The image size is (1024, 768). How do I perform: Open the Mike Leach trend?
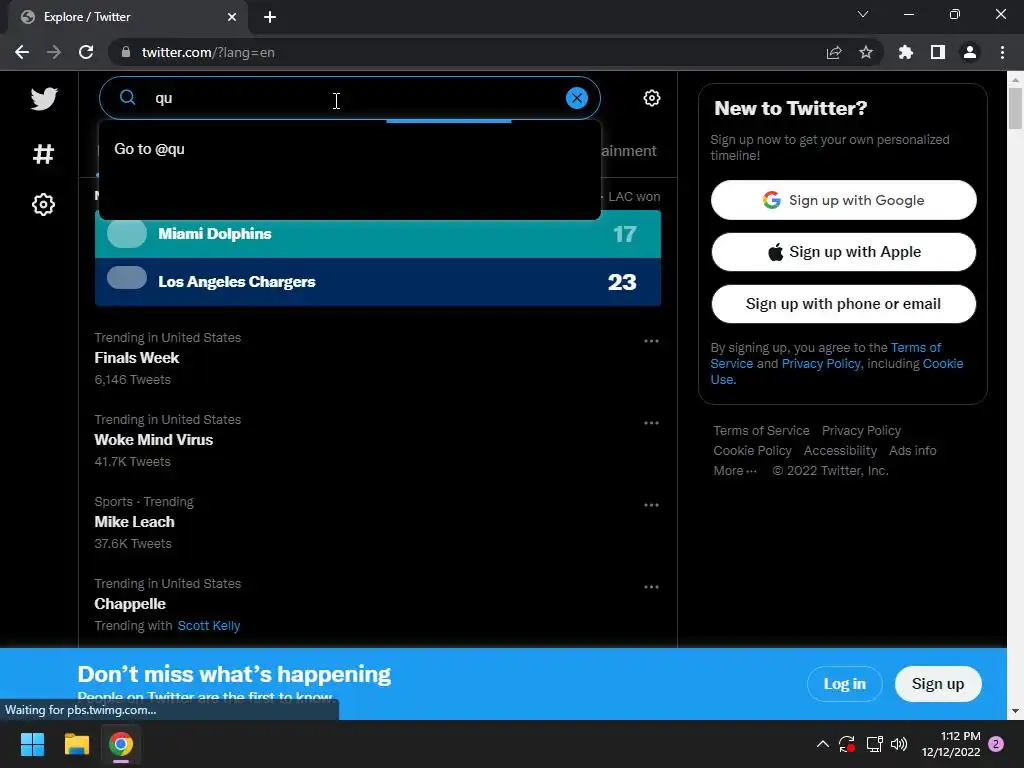click(x=135, y=522)
